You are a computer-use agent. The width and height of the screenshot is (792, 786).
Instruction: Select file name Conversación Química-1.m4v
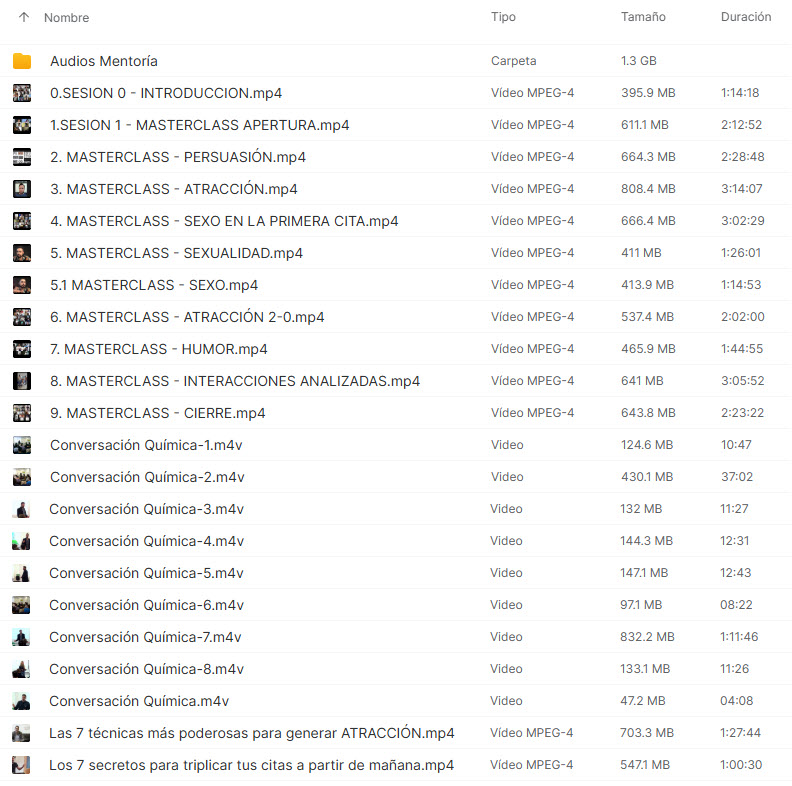pos(146,445)
